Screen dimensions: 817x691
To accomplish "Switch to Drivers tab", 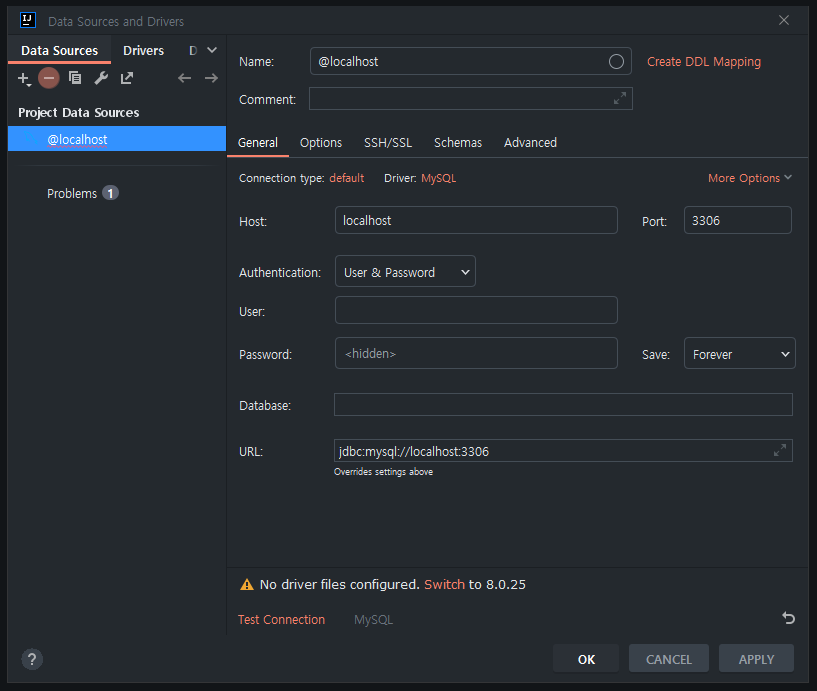I will coord(143,51).
